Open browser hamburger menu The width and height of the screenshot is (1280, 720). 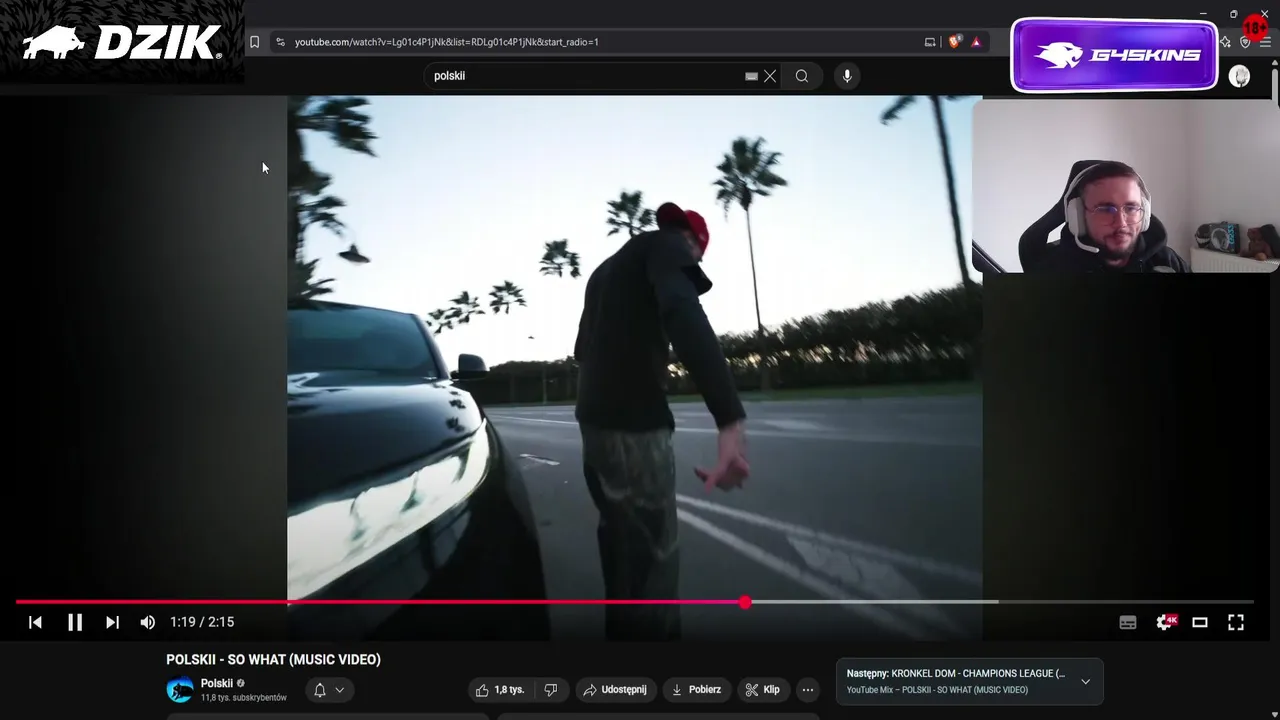[x=1266, y=42]
